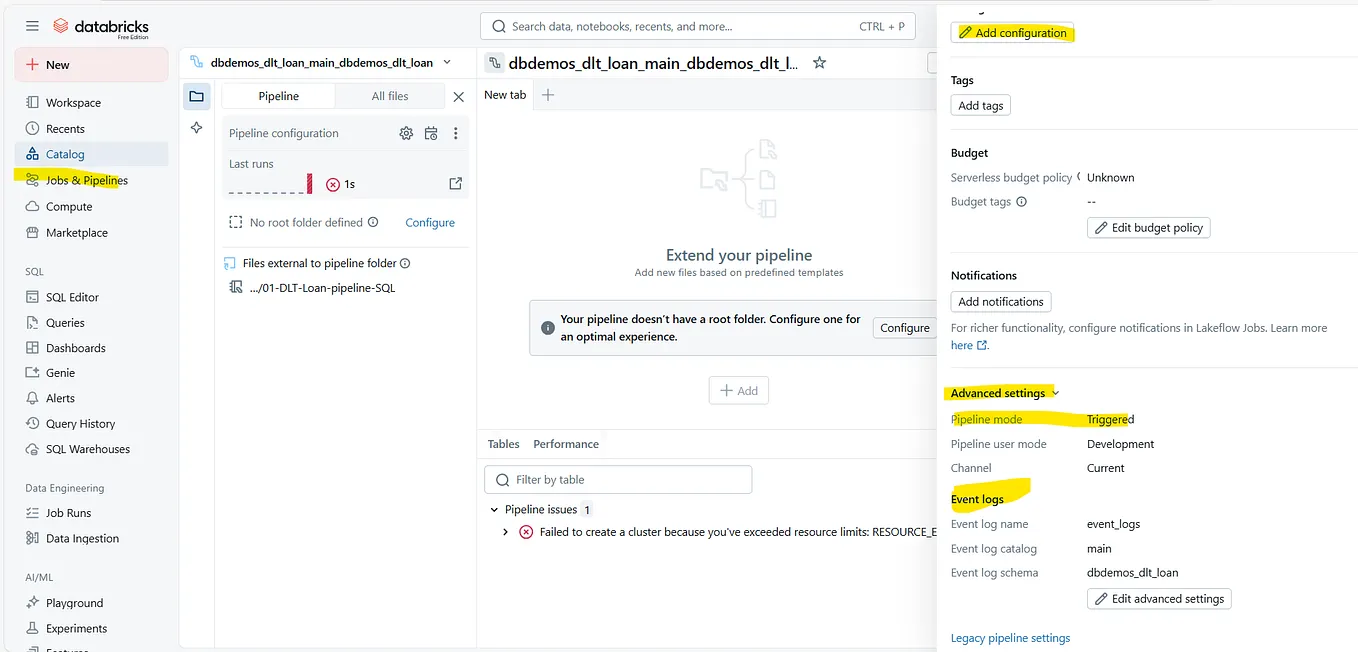Click the SQL Warehouses icon in the sidebar
This screenshot has height=652, width=1358.
[x=32, y=449]
